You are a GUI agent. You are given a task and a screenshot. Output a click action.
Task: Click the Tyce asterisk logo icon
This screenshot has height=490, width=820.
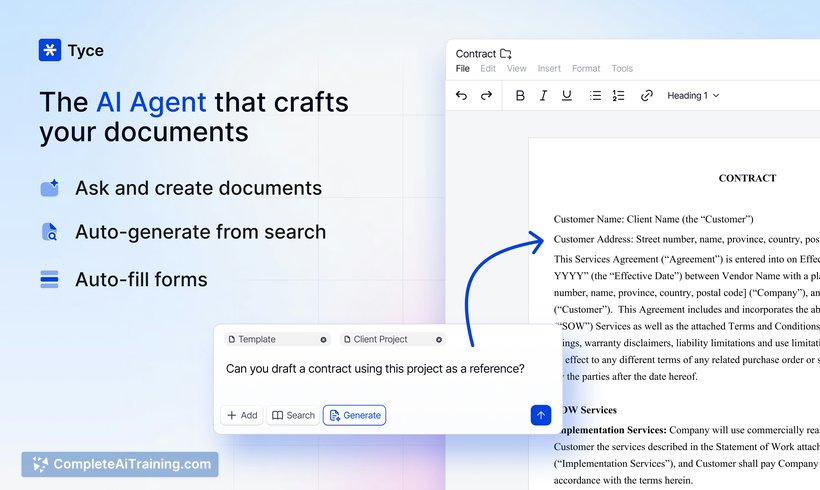[50, 50]
